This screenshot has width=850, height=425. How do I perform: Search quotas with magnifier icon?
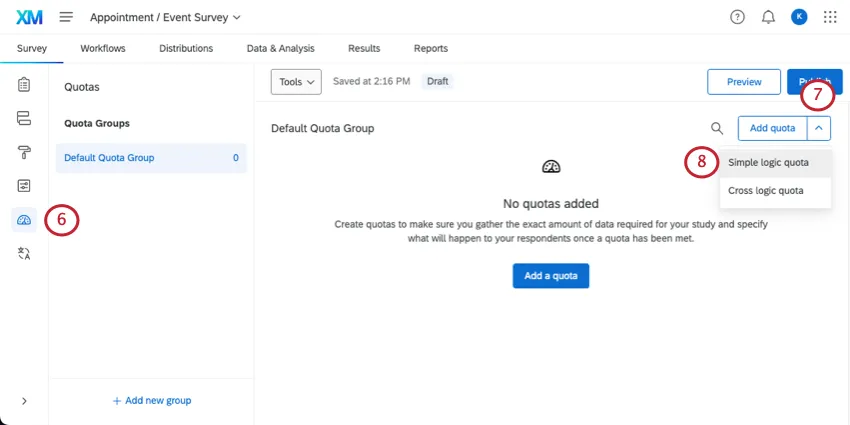pyautogui.click(x=716, y=128)
